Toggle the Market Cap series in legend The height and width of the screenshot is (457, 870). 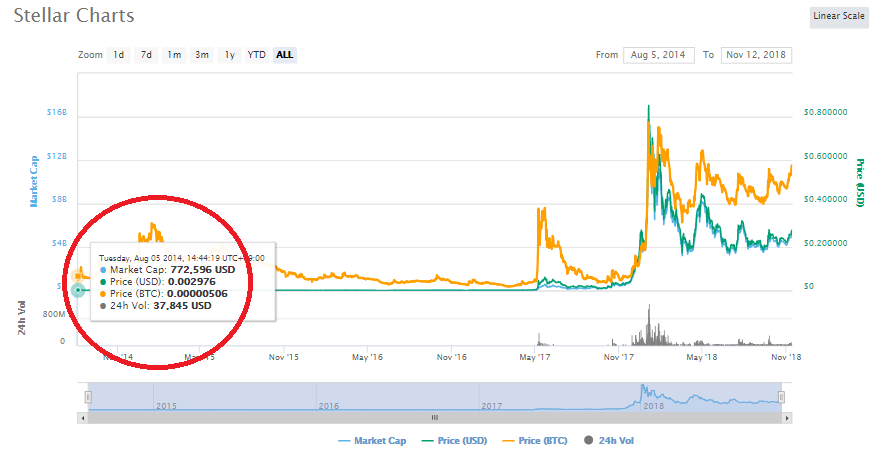tap(372, 441)
